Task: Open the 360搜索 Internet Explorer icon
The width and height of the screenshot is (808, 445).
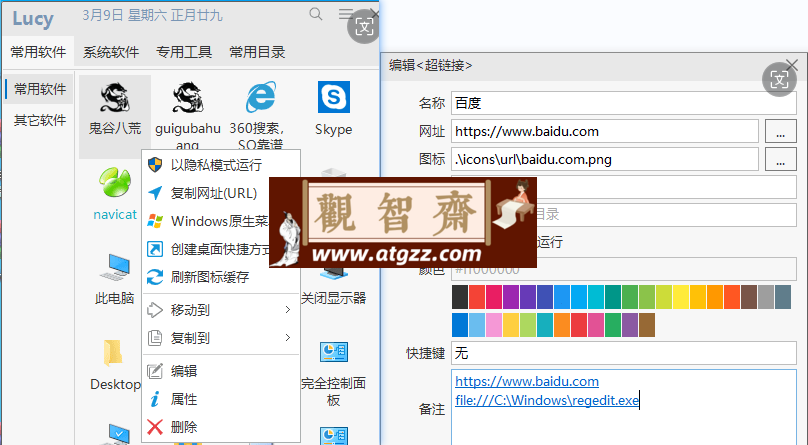Action: [261, 97]
